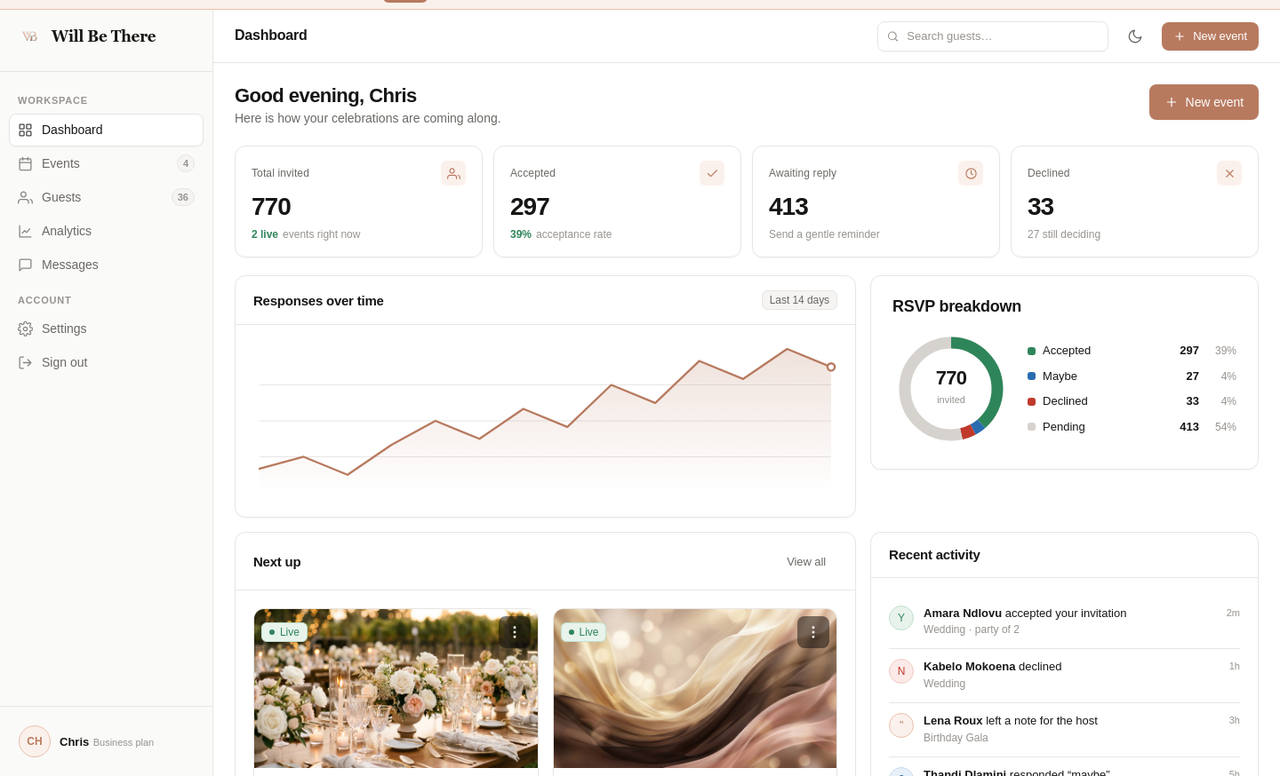Click the Pending 413 row in breakdown
This screenshot has width=1280, height=776.
1132,427
